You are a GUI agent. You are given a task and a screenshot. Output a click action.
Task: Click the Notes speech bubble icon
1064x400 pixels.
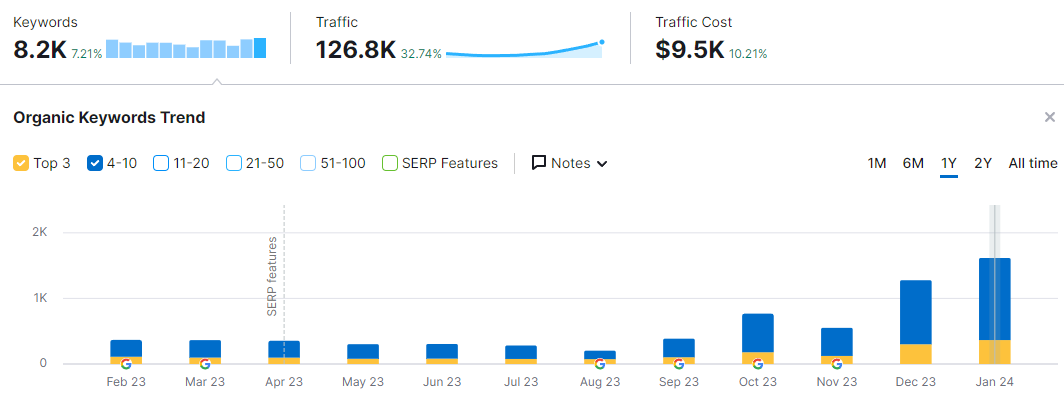539,163
